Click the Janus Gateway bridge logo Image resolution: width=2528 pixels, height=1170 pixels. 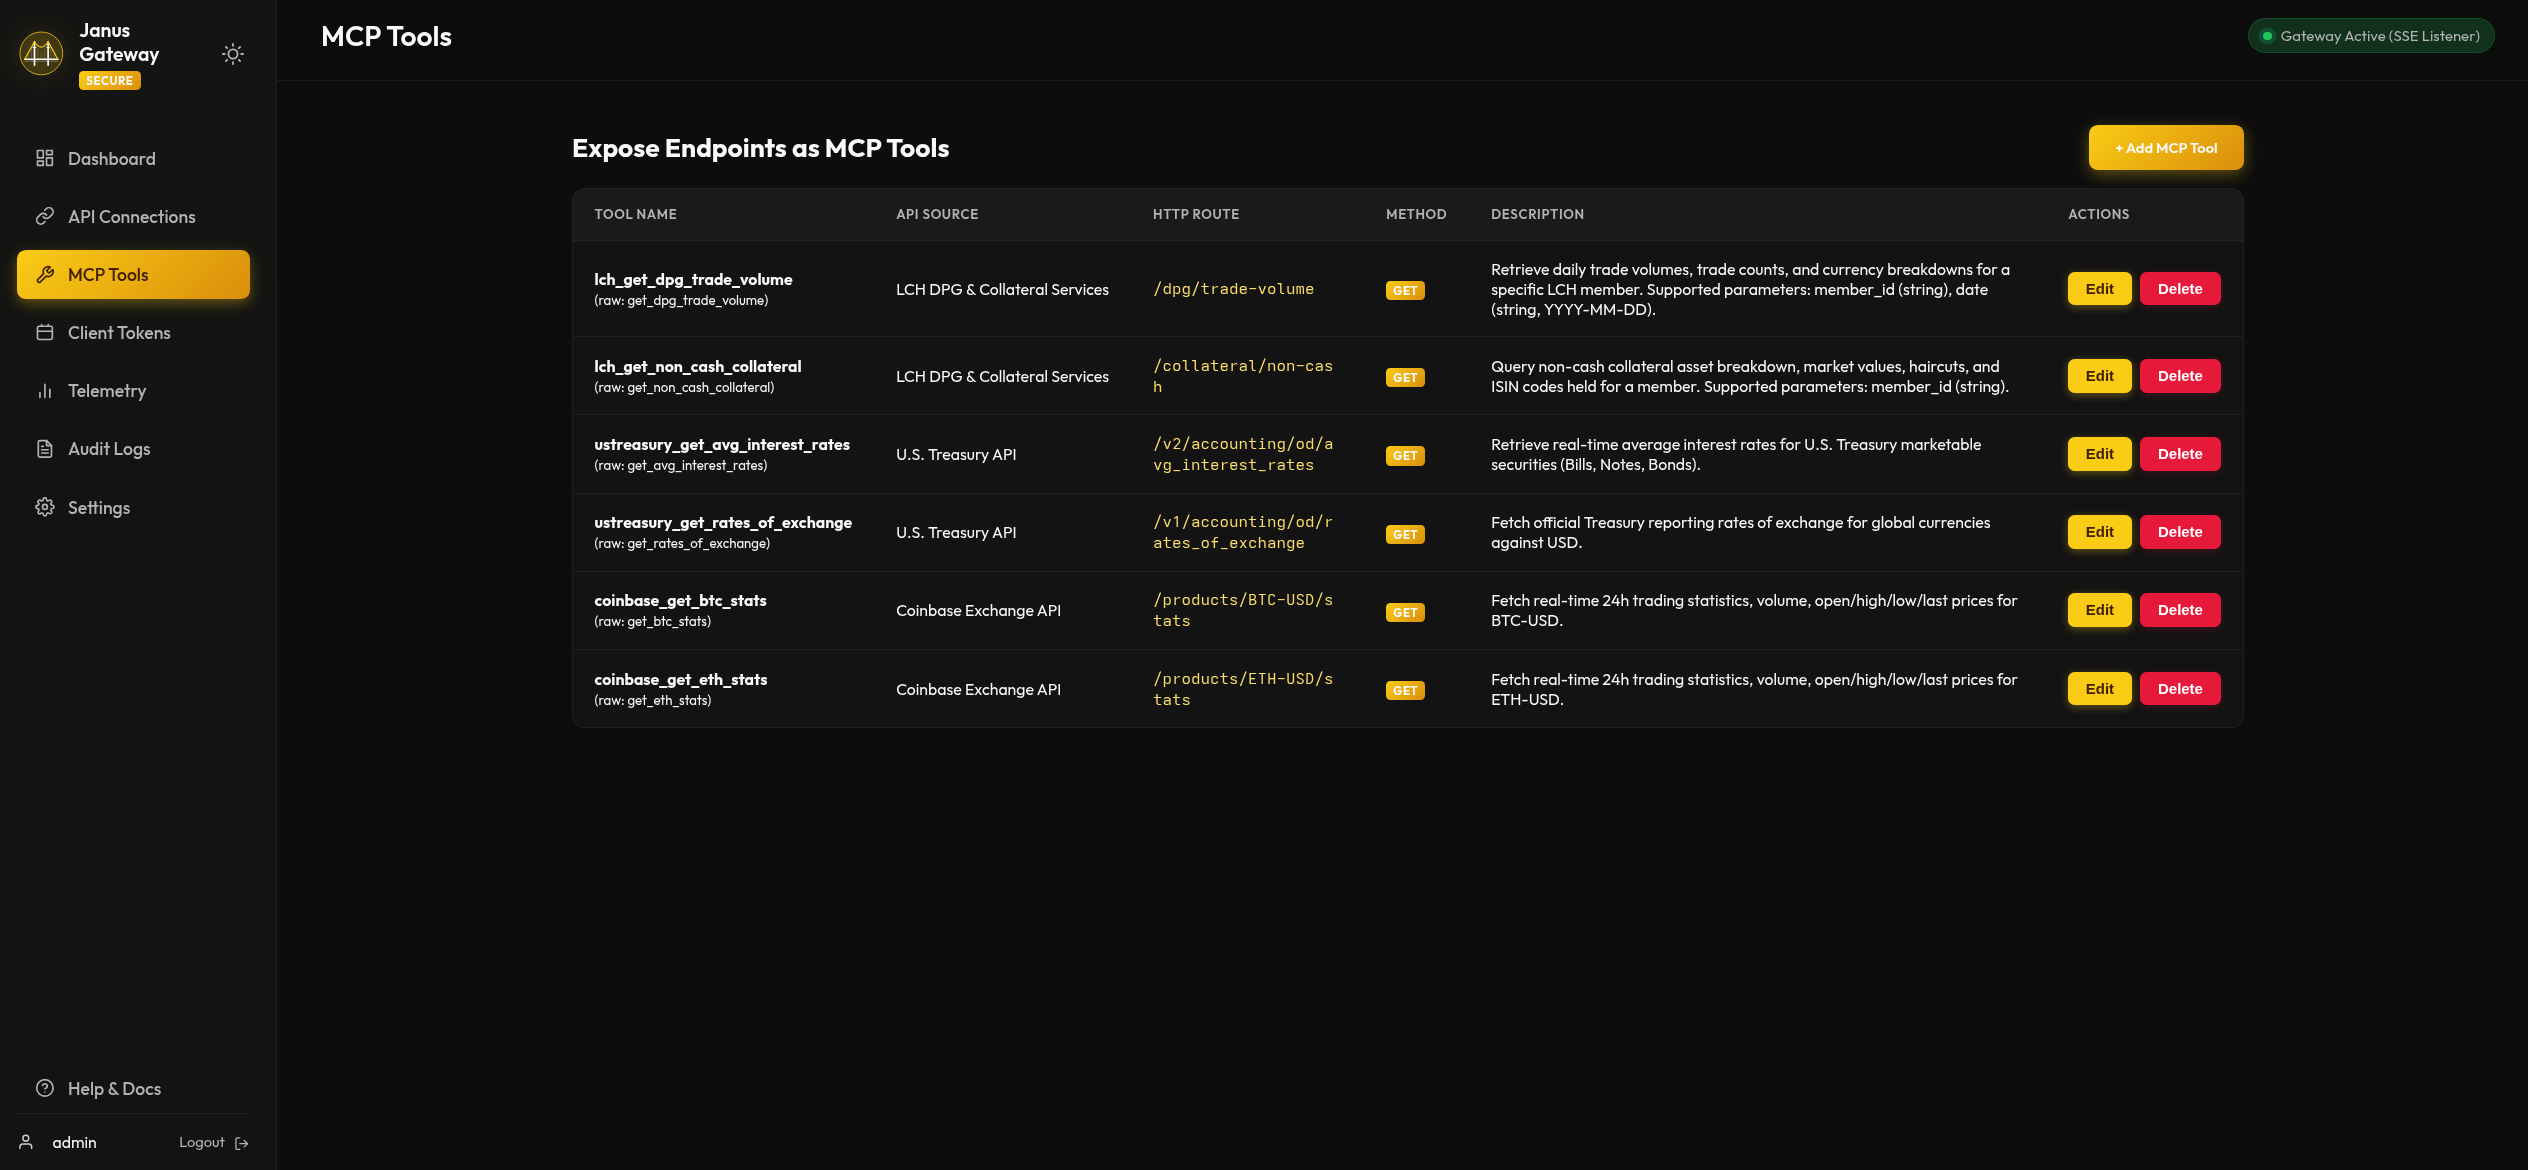coord(41,54)
